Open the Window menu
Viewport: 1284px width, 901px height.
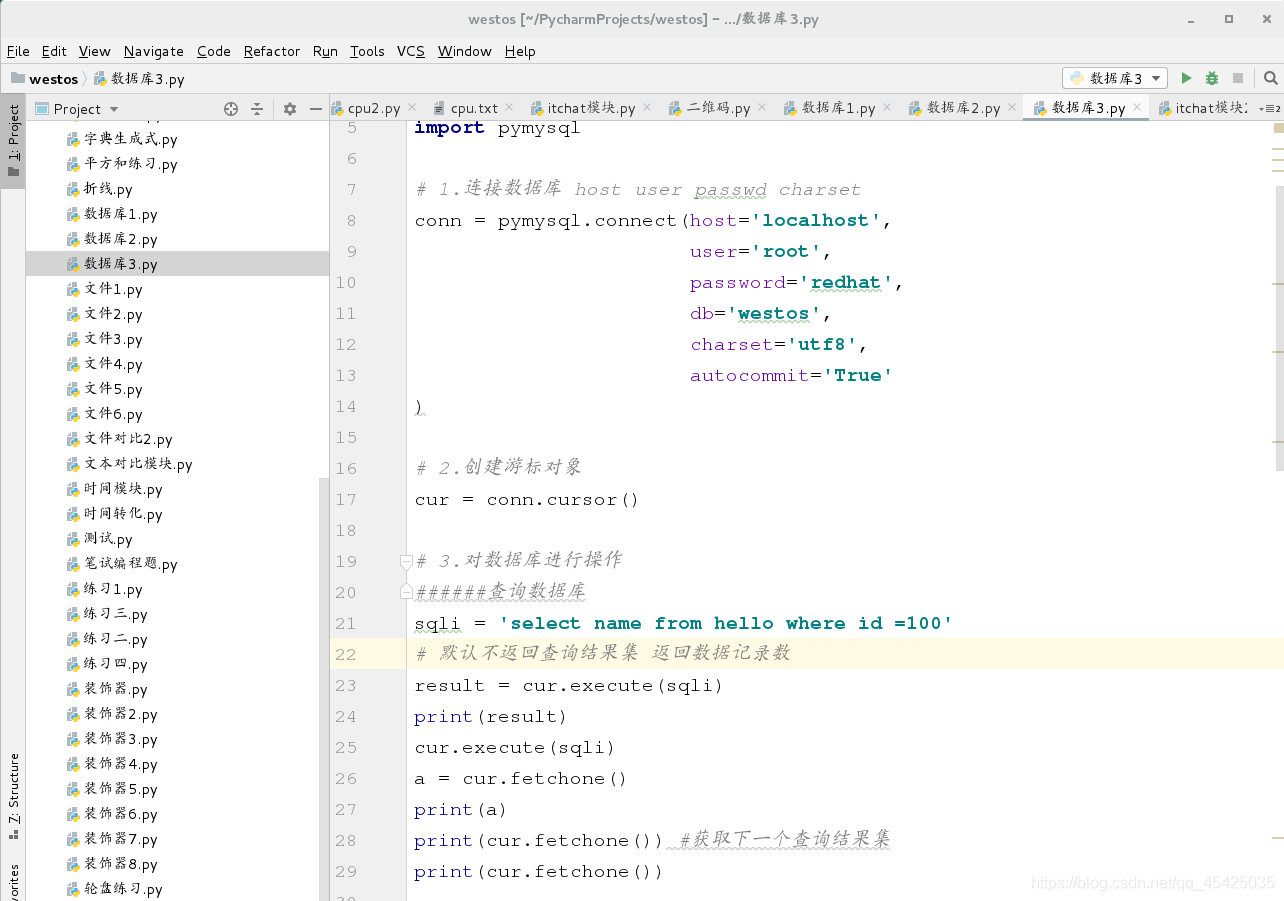[x=465, y=51]
